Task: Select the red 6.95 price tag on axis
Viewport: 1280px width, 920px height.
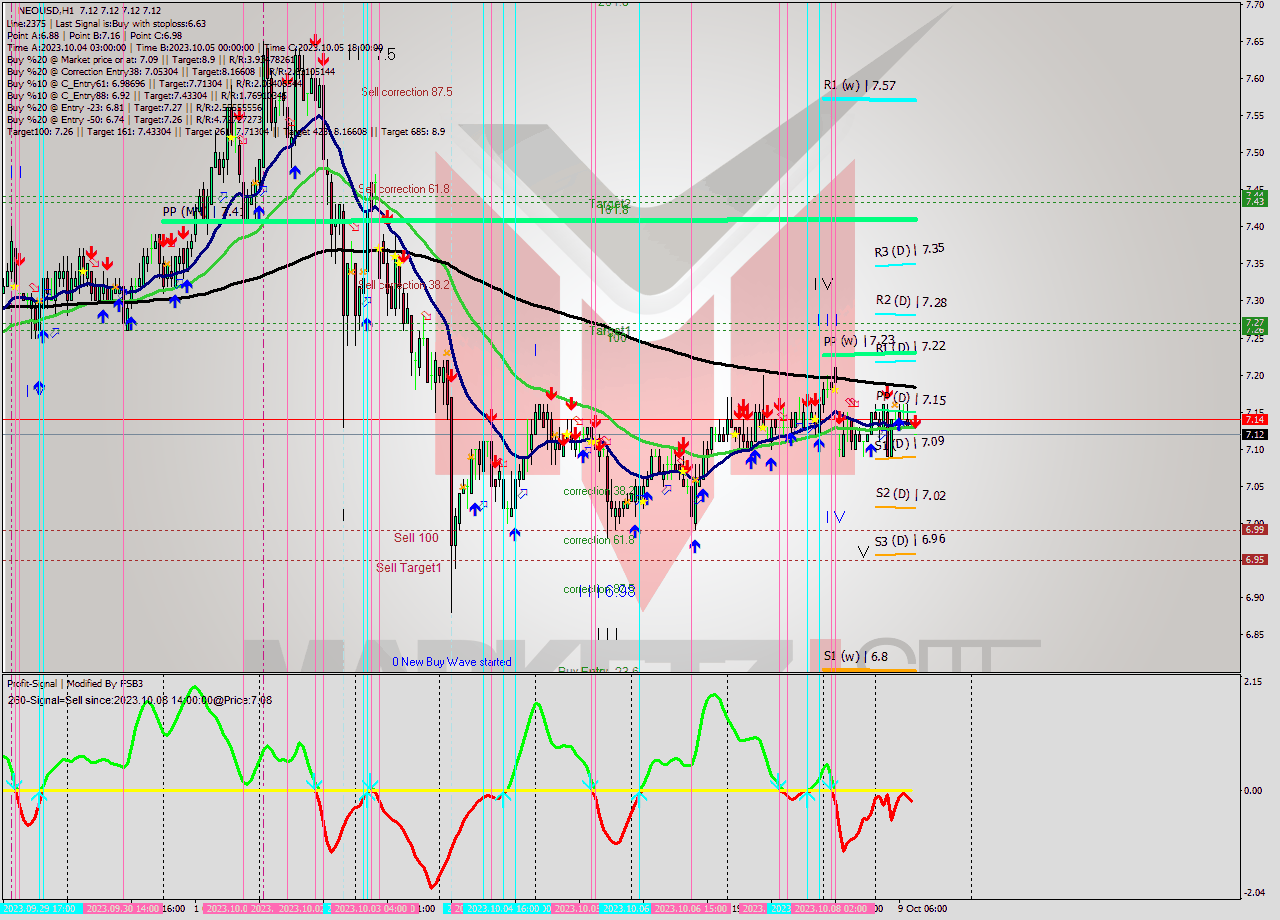Action: 1254,559
